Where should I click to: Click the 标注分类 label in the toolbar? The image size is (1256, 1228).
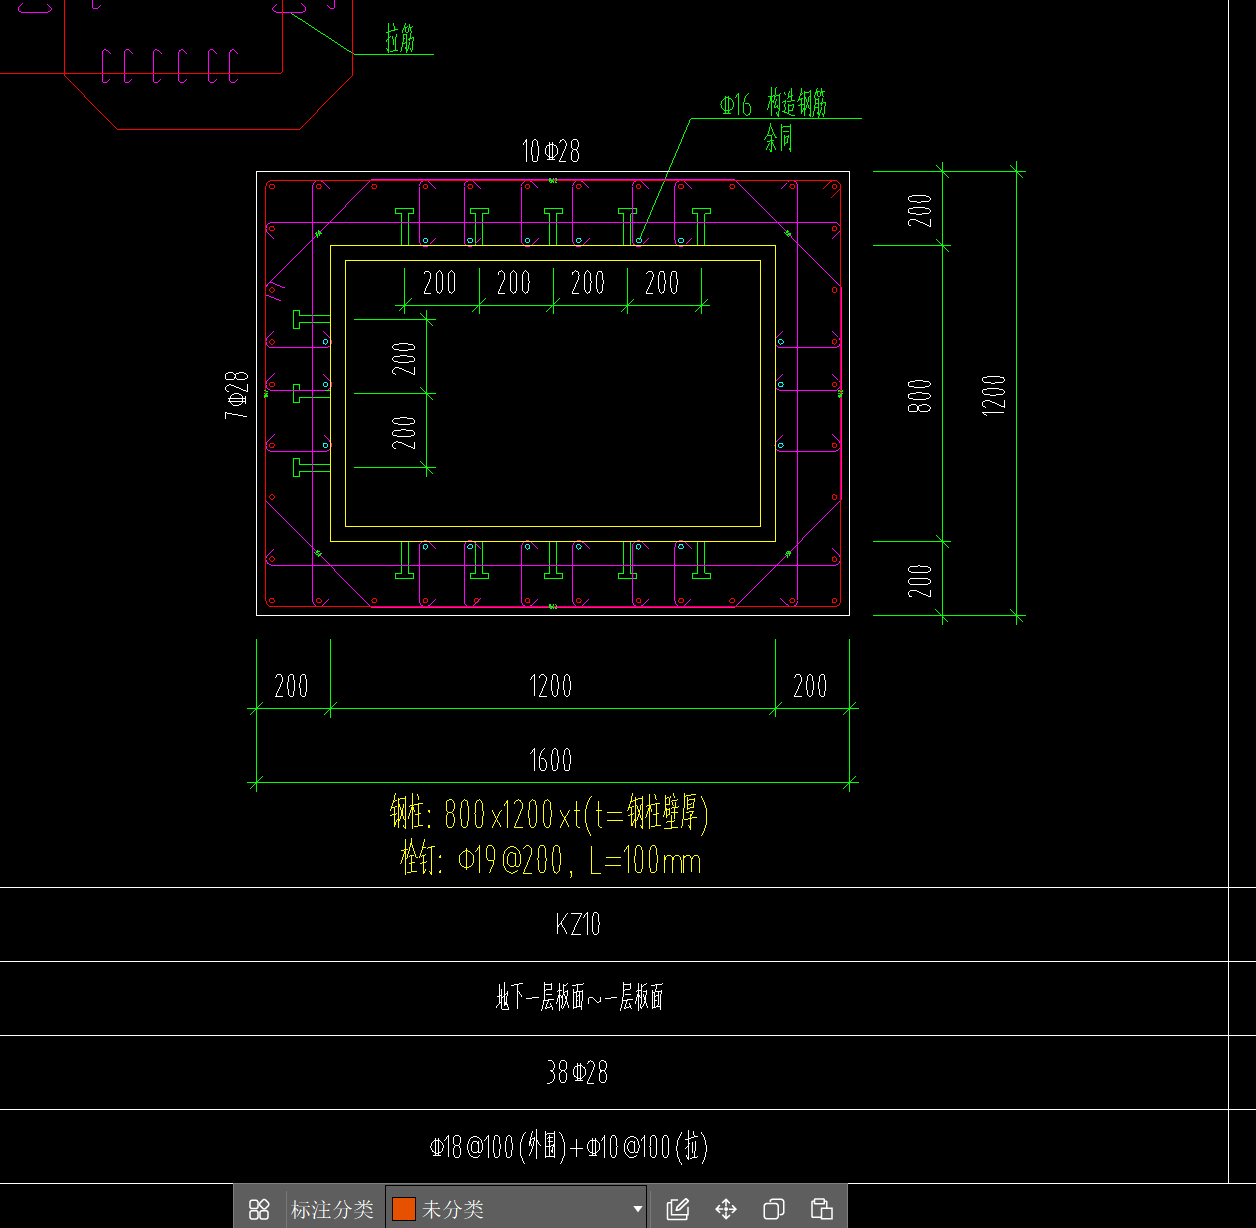(x=332, y=1209)
